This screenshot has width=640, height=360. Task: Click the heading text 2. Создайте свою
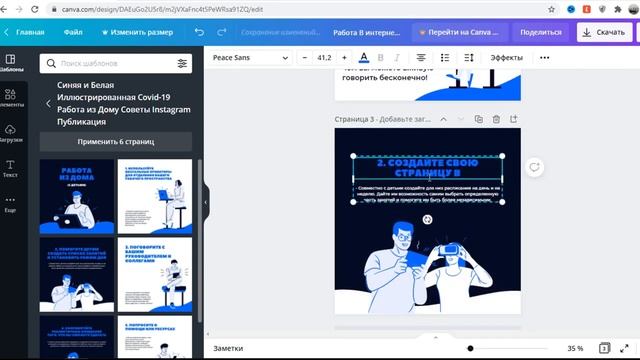coord(427,167)
